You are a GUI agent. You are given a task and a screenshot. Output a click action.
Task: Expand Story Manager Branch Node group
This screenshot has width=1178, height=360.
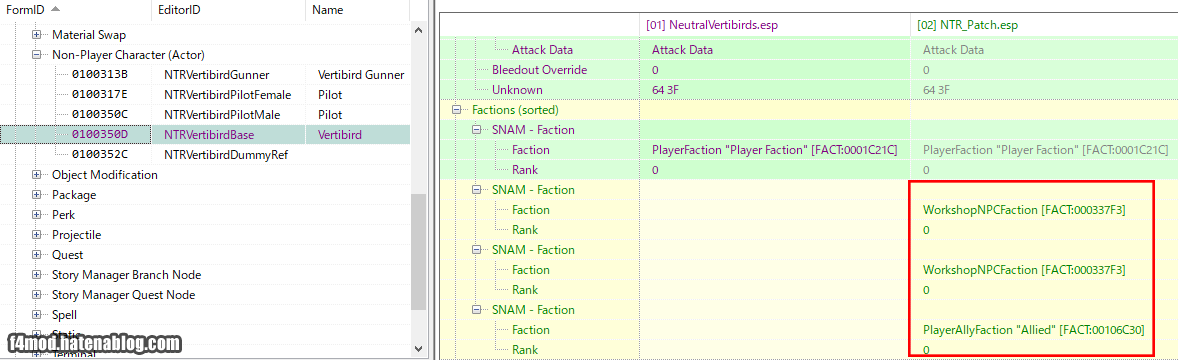36,275
